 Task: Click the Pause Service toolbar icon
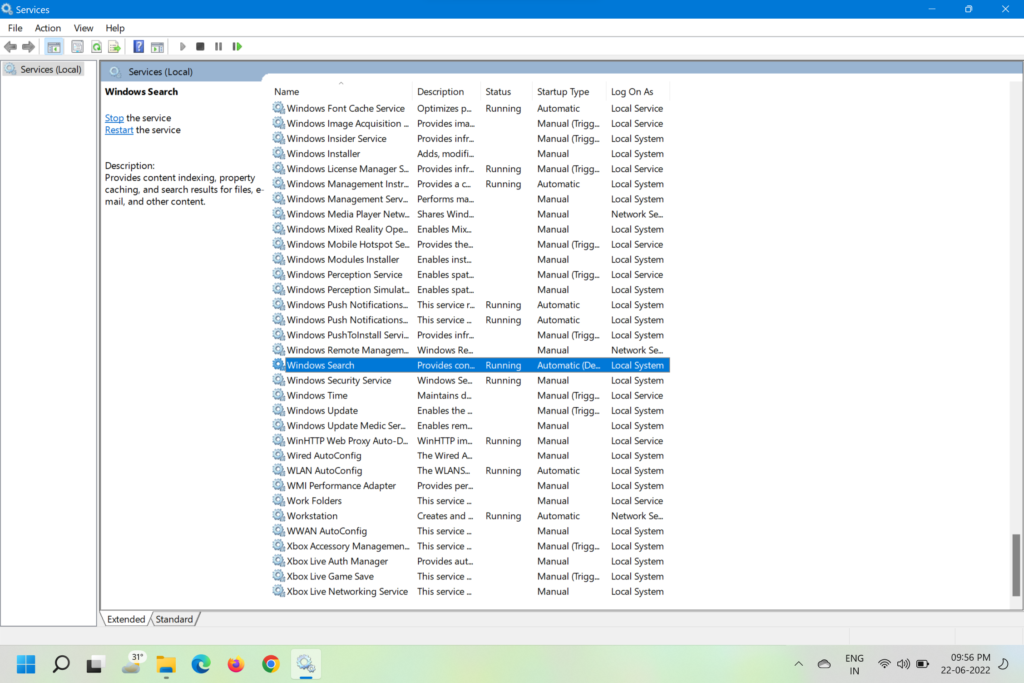(x=218, y=47)
